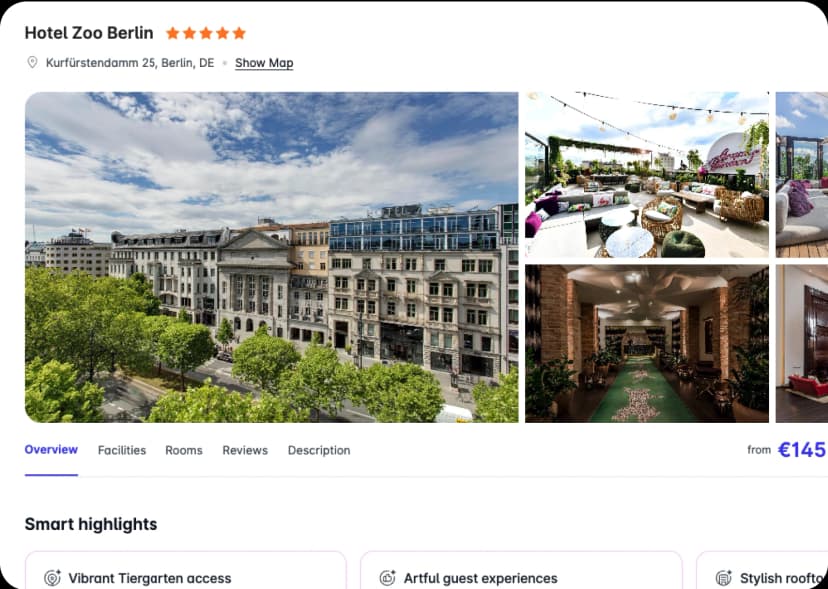Open the Facilities tab
828x589 pixels.
122,450
